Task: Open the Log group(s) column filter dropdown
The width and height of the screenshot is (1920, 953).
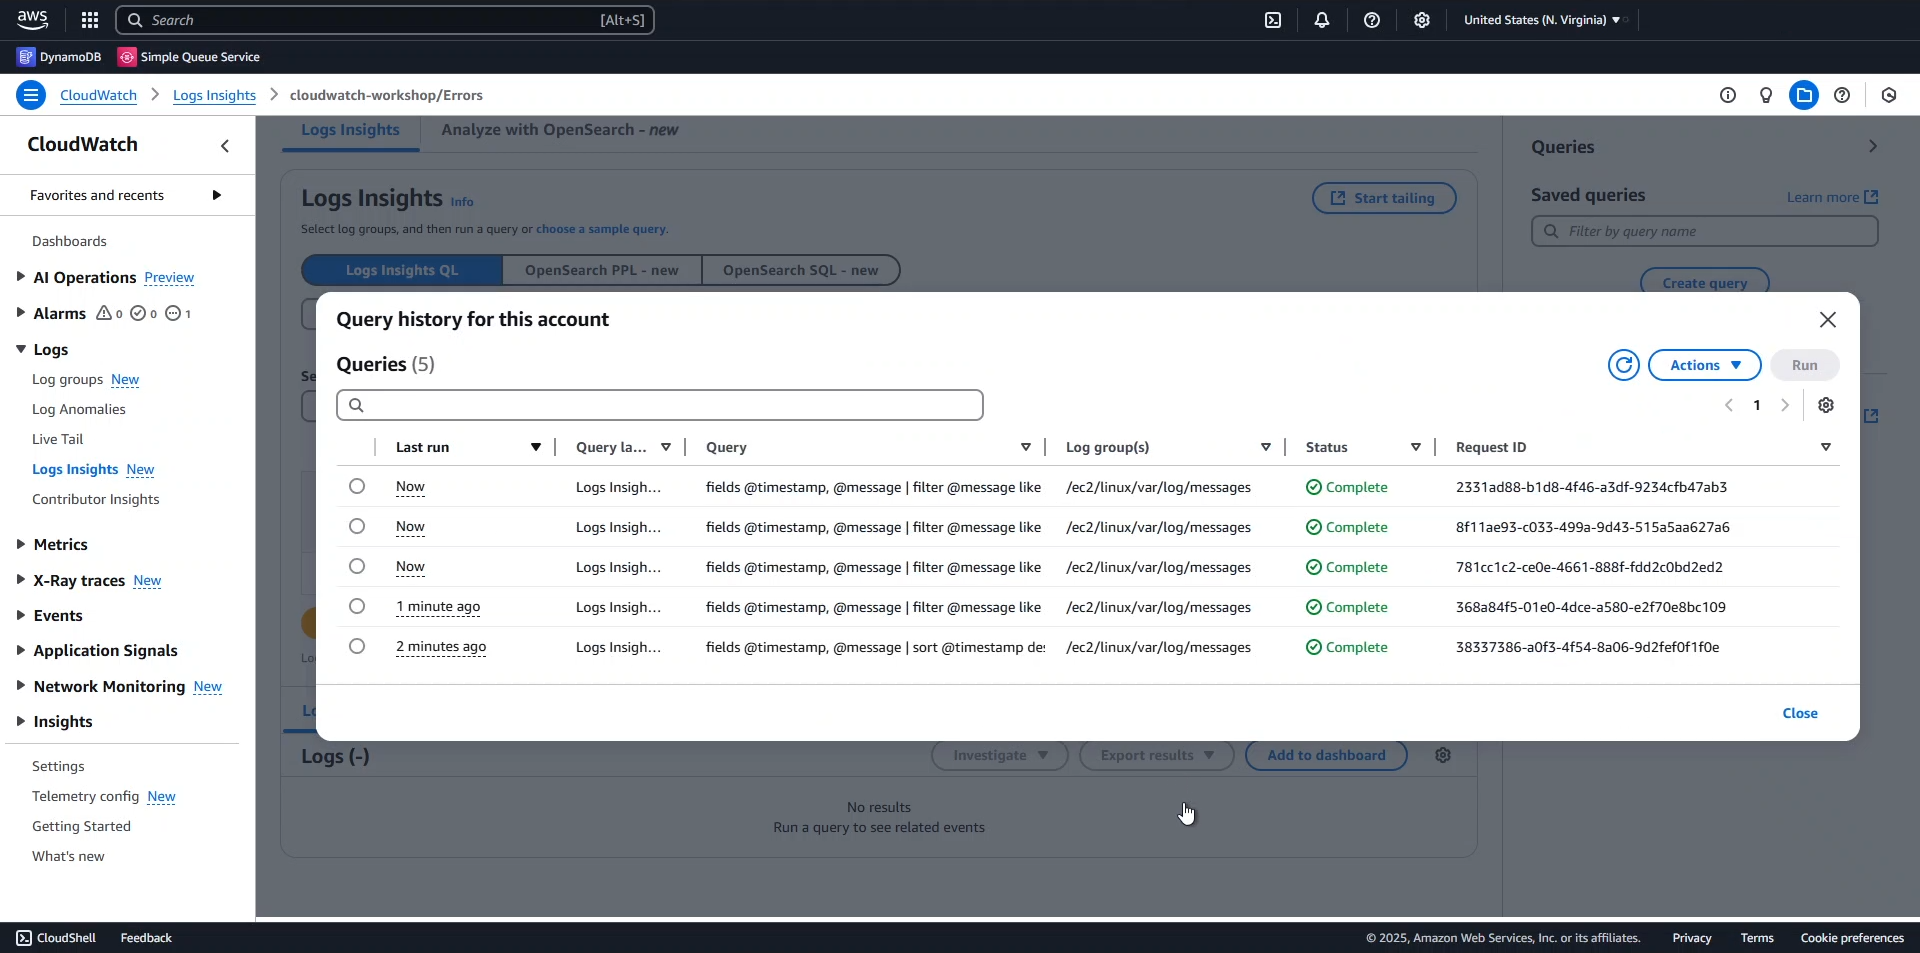Action: 1266,447
